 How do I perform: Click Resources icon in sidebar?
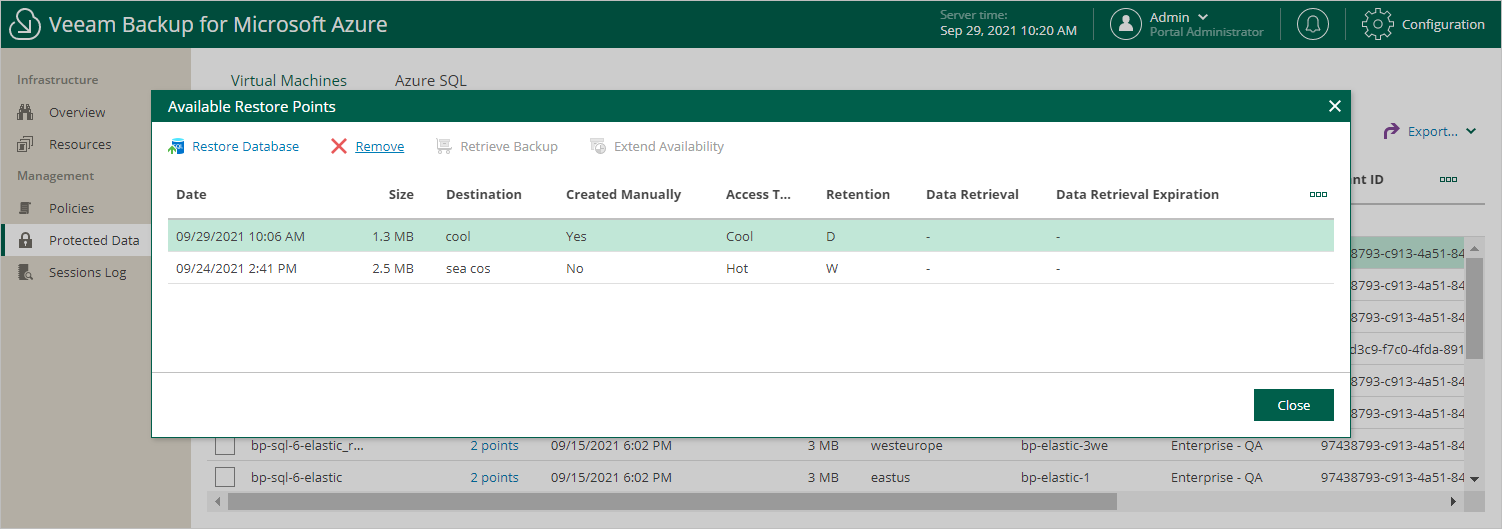(26, 144)
